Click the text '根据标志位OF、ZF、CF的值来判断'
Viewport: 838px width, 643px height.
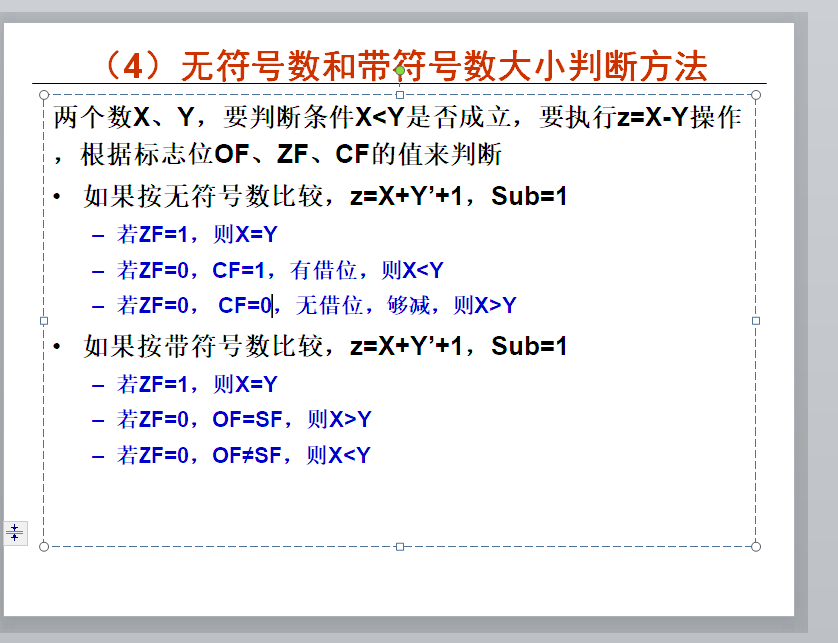click(291, 154)
